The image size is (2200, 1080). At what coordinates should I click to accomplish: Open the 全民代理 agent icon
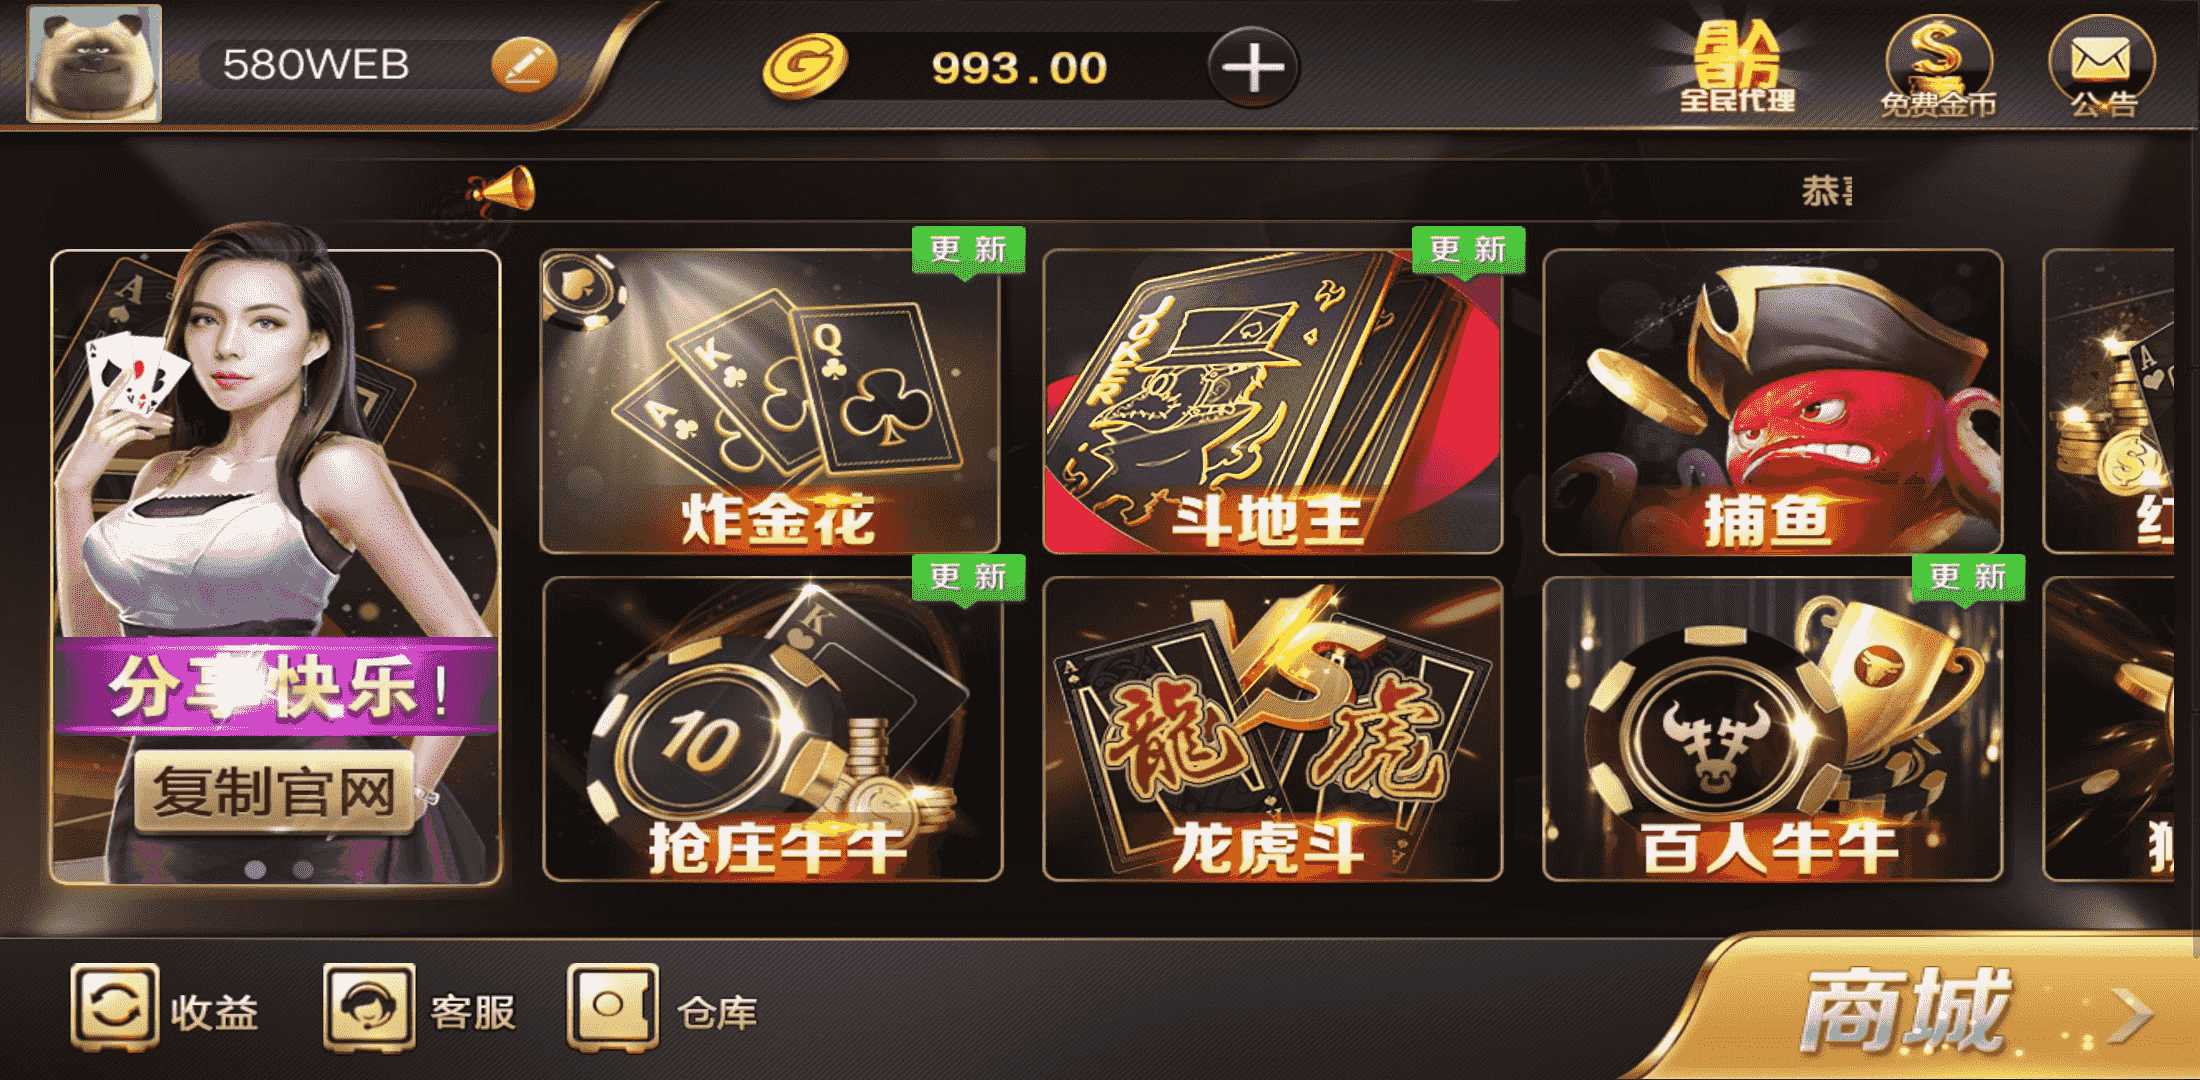coord(1737,68)
